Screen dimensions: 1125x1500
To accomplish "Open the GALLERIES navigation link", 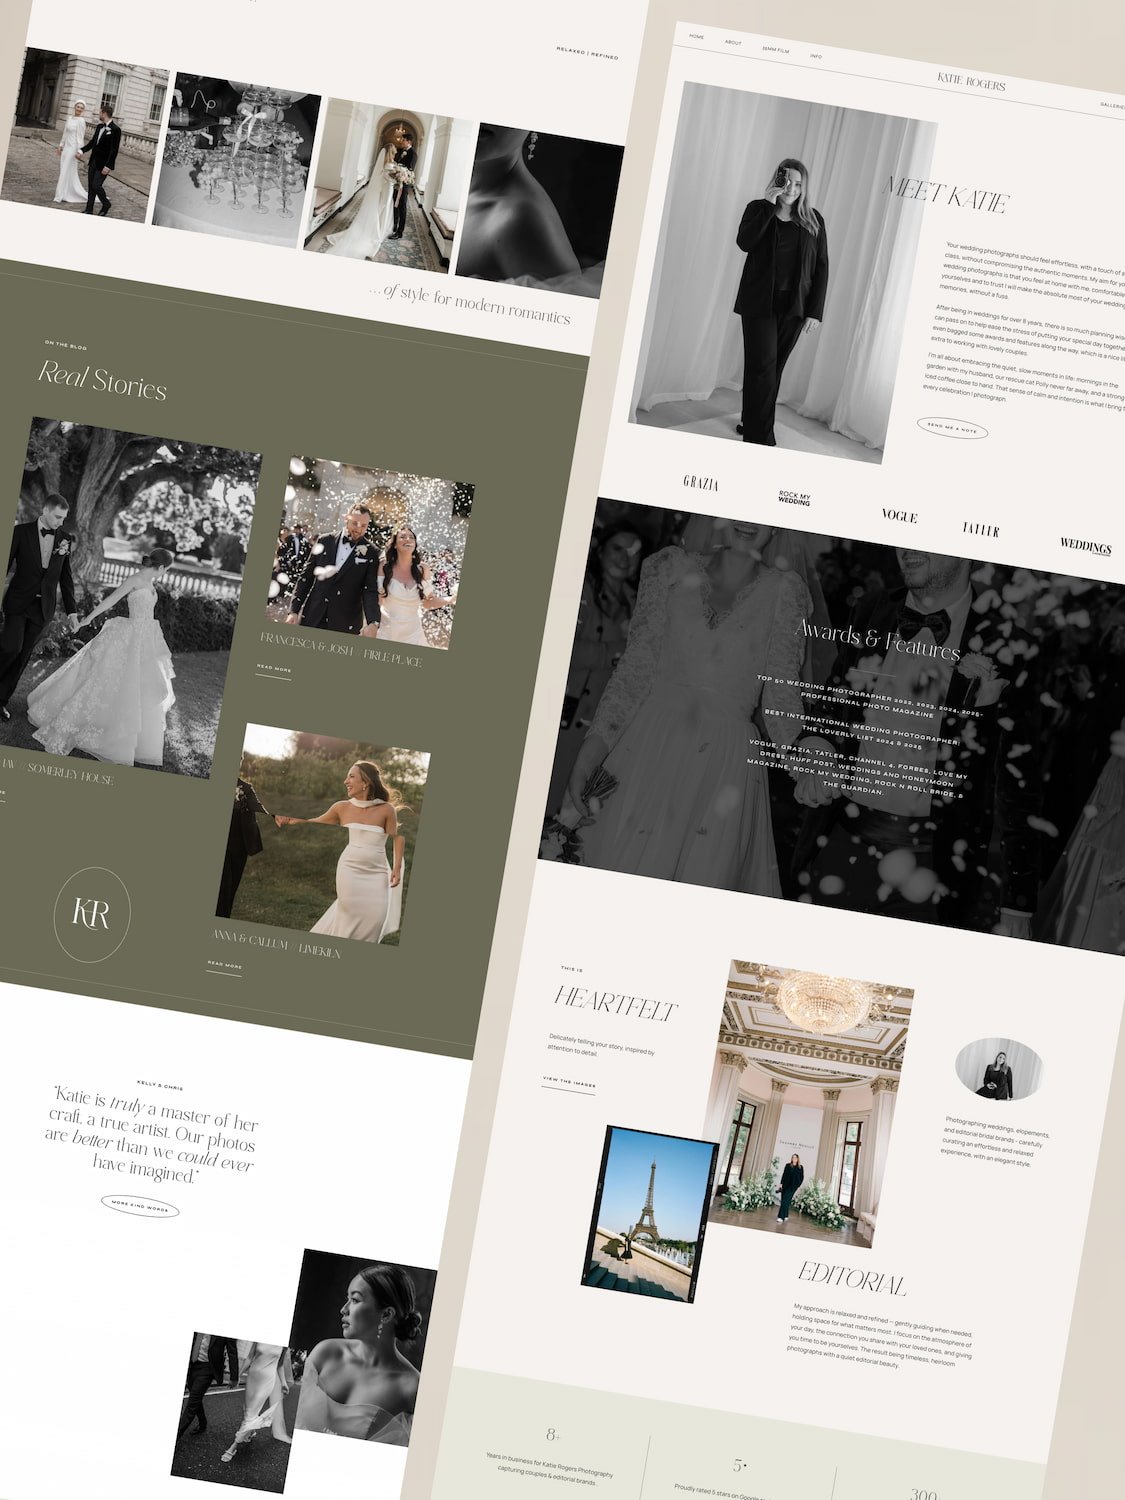I will tap(1112, 105).
